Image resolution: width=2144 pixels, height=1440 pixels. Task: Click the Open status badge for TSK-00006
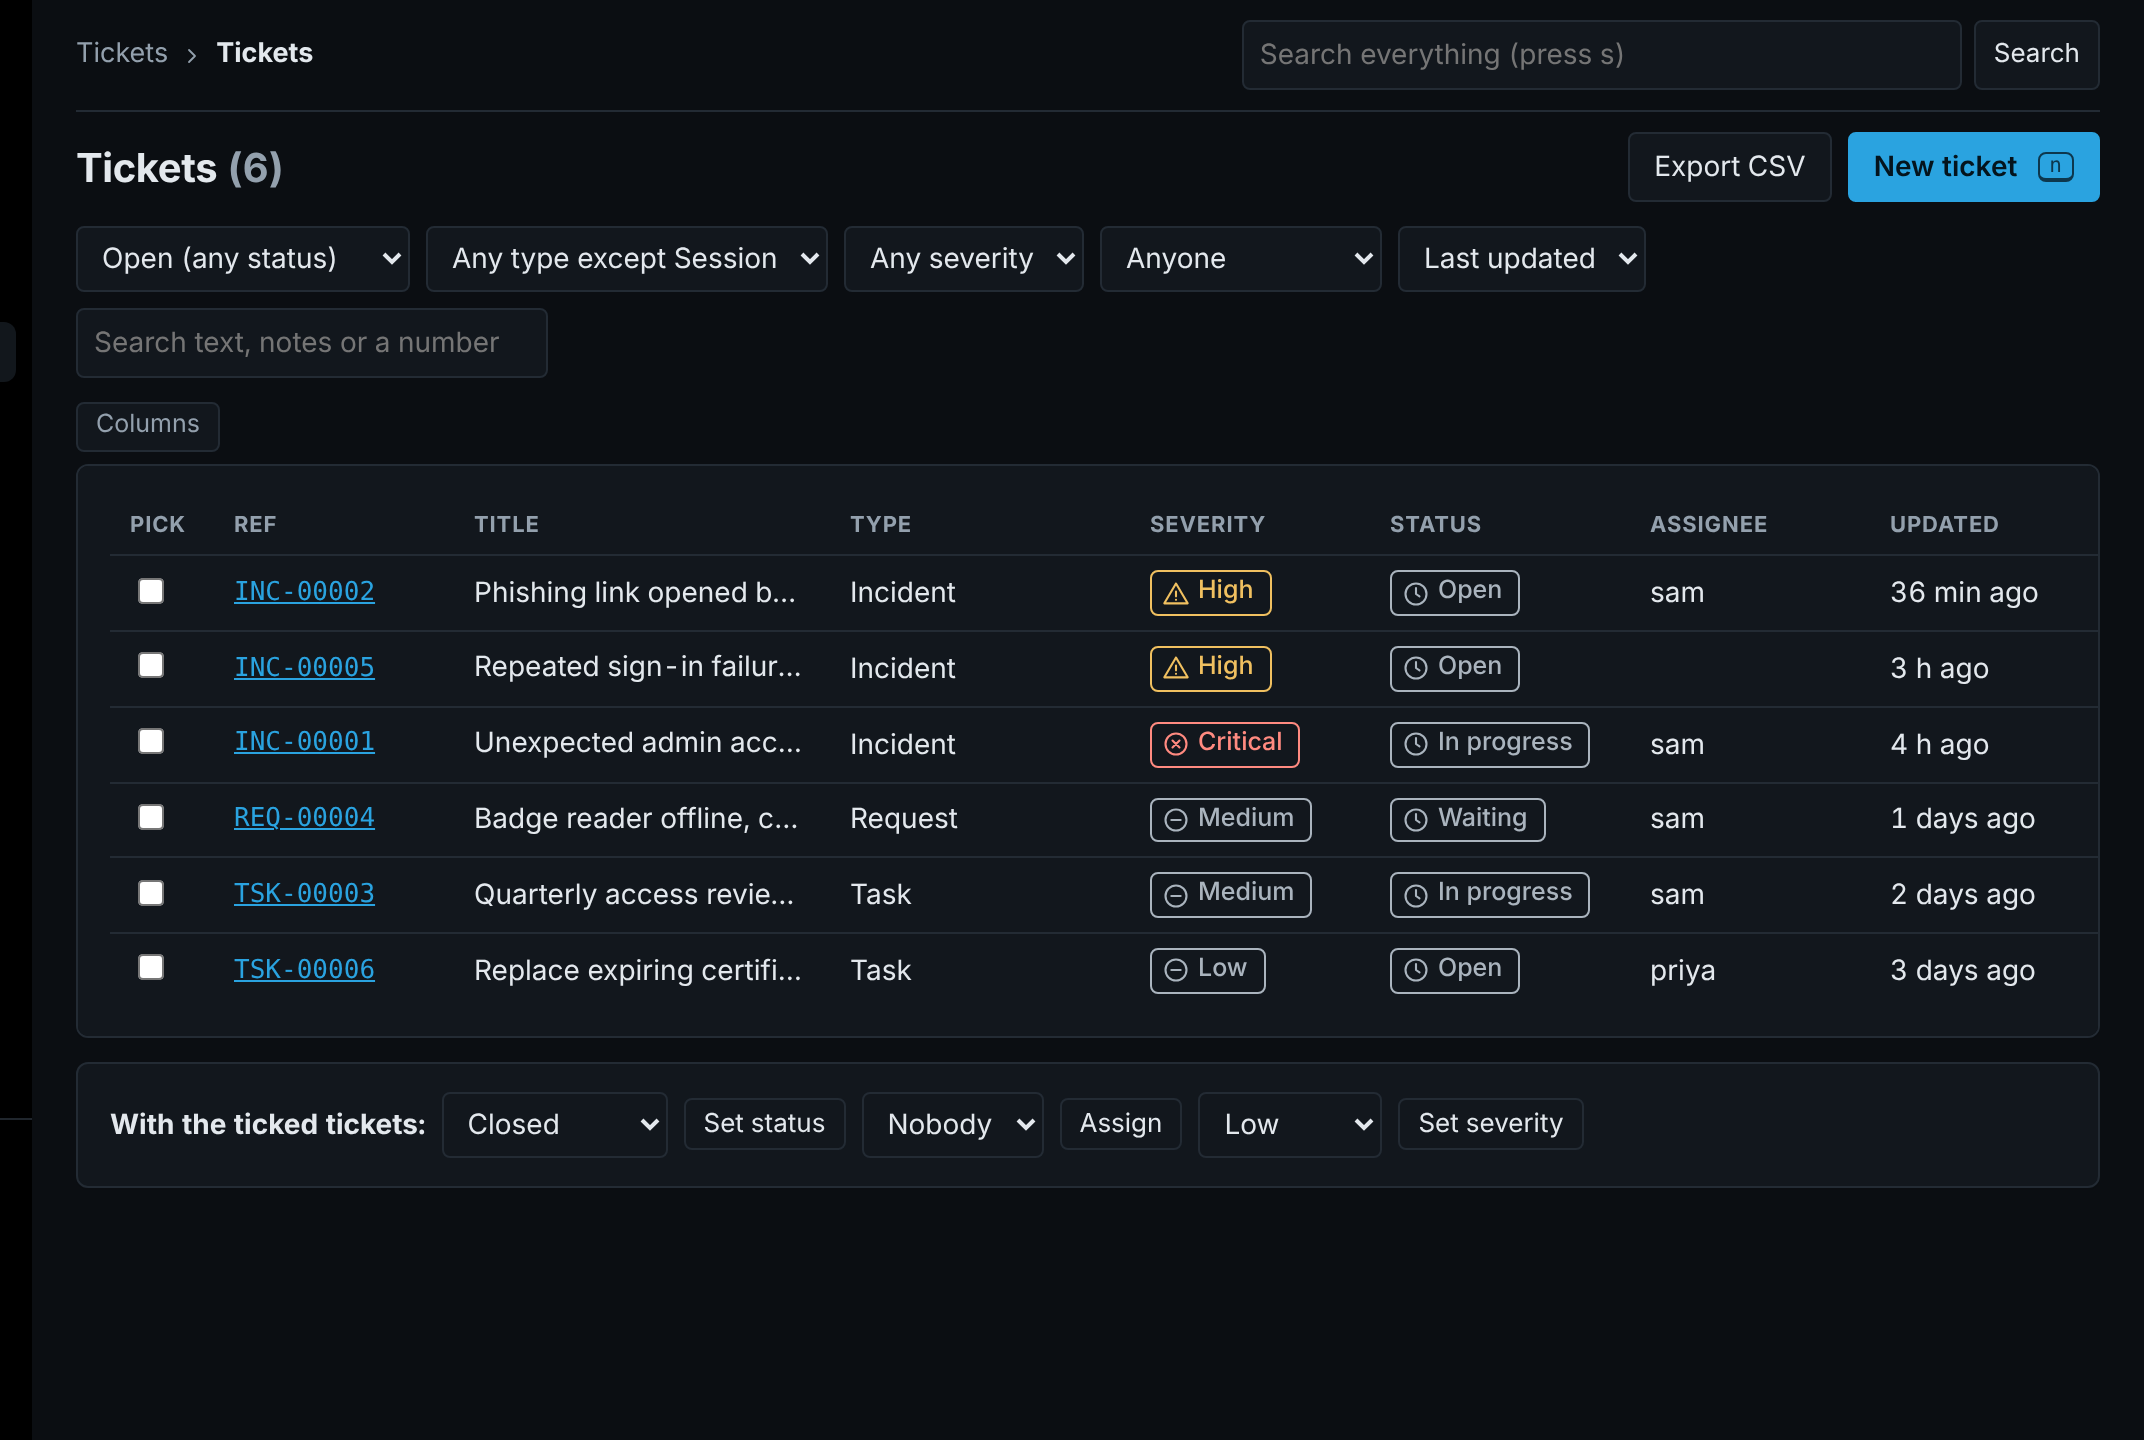point(1454,970)
